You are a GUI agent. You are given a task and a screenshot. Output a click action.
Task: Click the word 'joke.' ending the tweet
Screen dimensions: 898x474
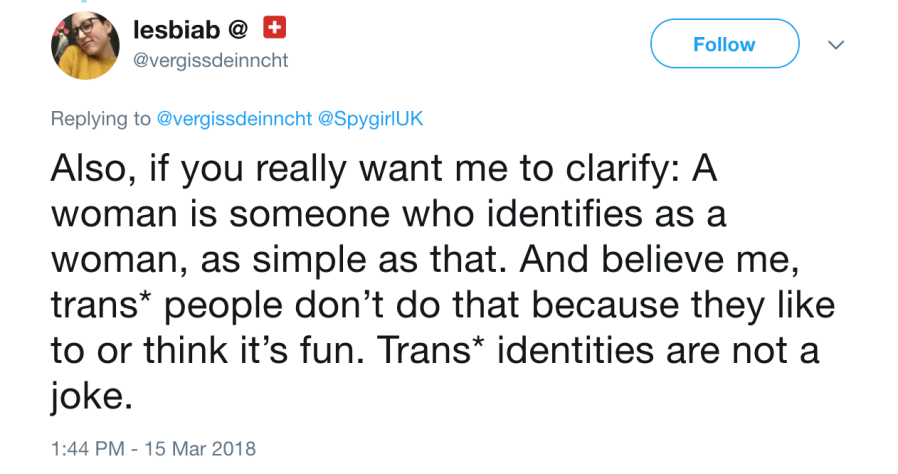point(91,398)
